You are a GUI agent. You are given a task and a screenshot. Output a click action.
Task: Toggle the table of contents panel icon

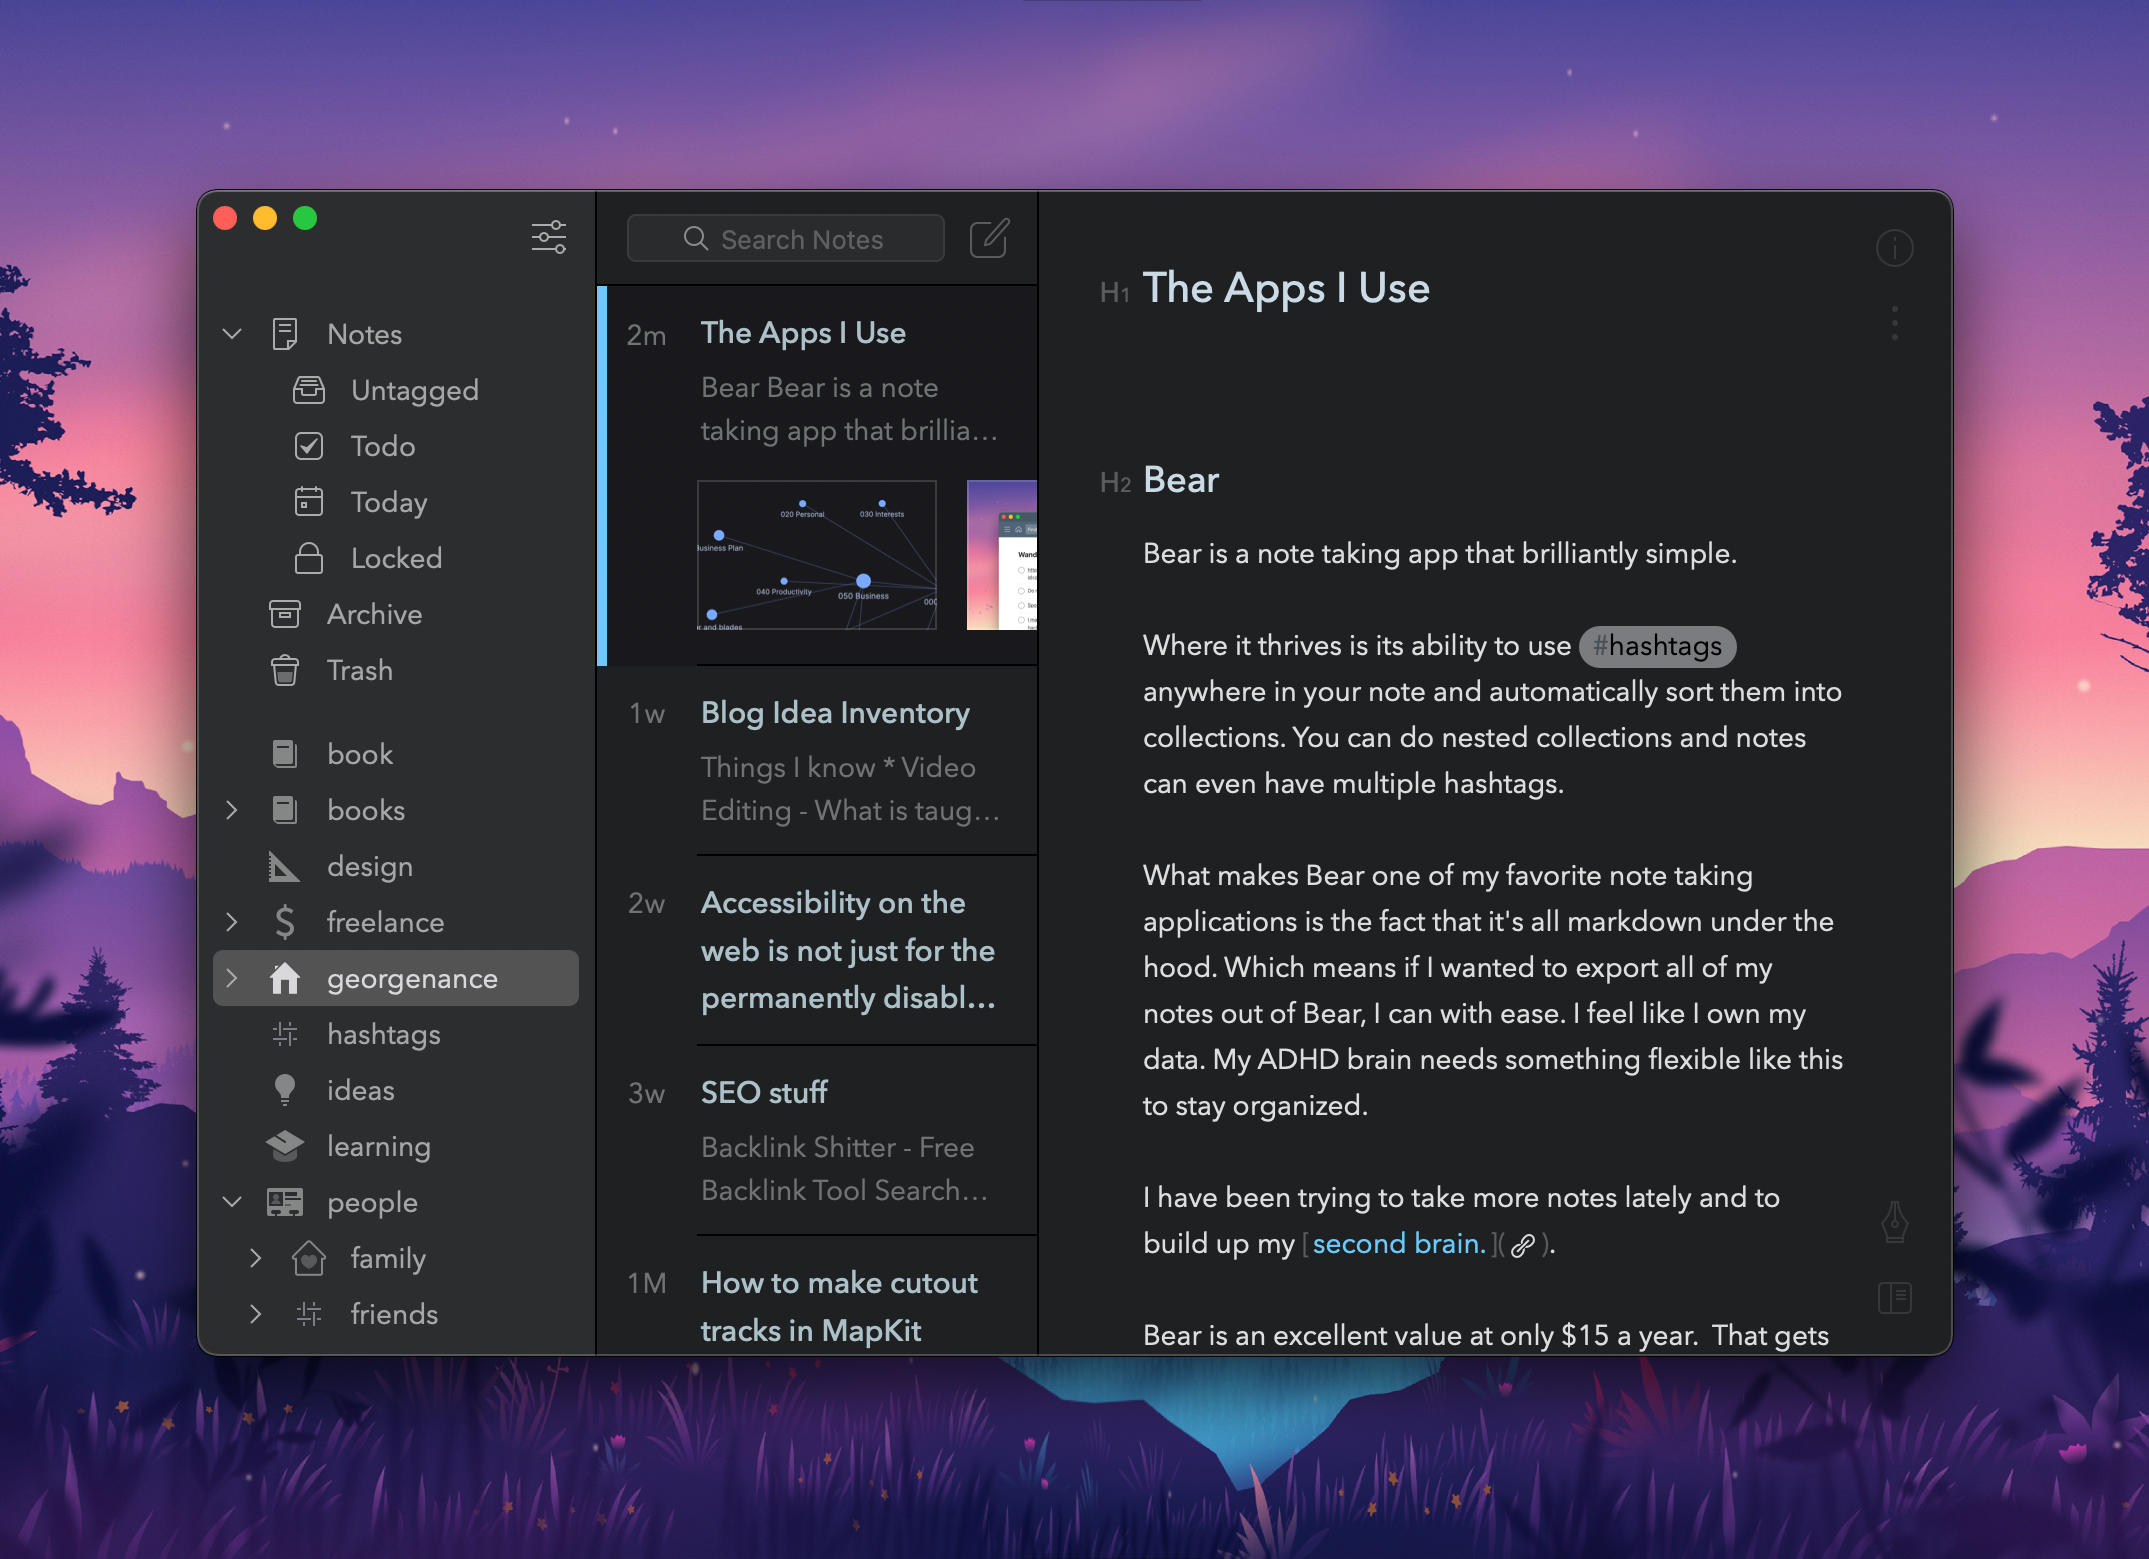coord(1894,1298)
